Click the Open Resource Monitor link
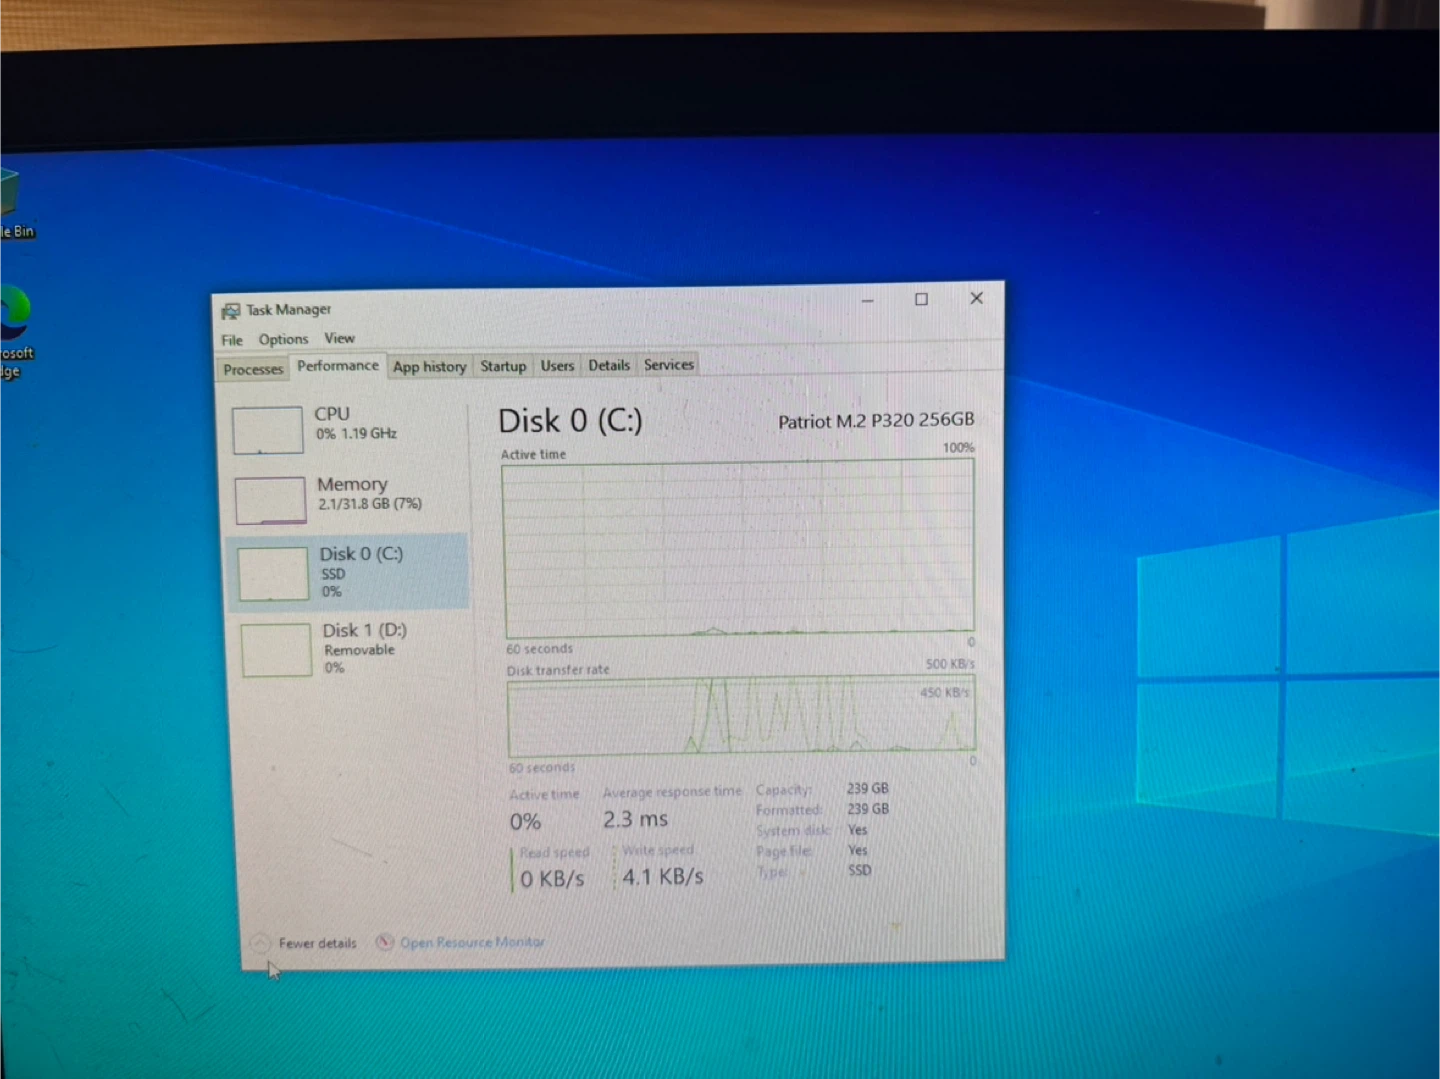The image size is (1440, 1079). pos(472,942)
